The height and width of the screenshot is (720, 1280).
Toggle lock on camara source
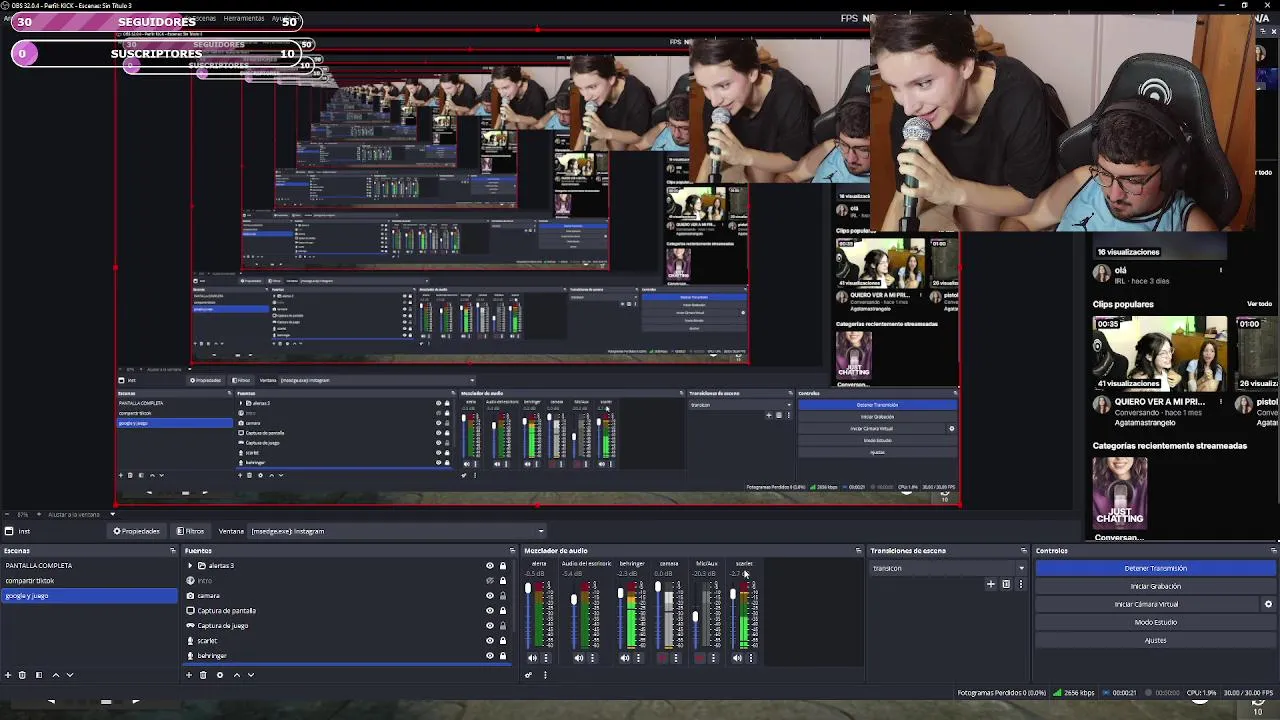click(x=503, y=596)
